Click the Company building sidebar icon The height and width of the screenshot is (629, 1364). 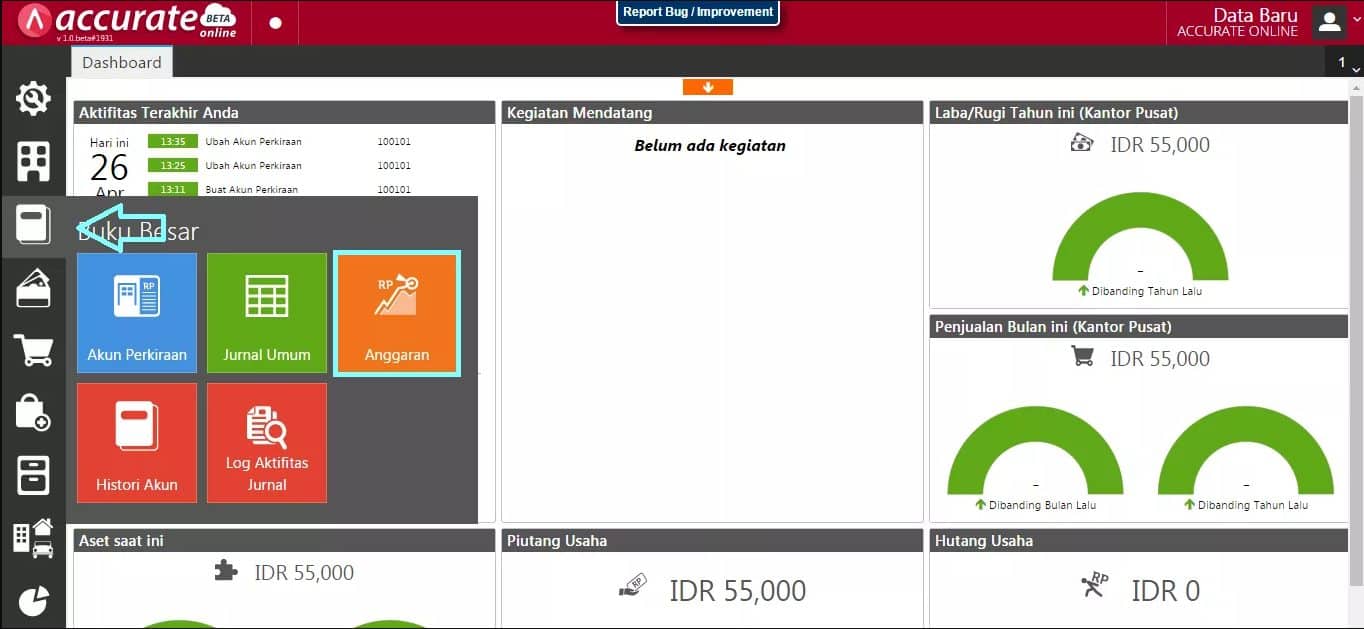33,161
